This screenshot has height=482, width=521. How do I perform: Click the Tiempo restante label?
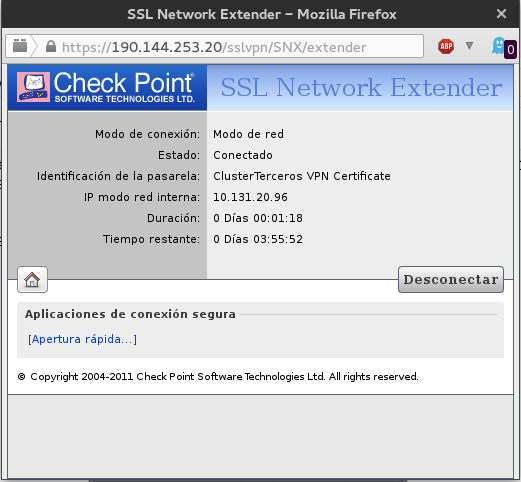[151, 239]
